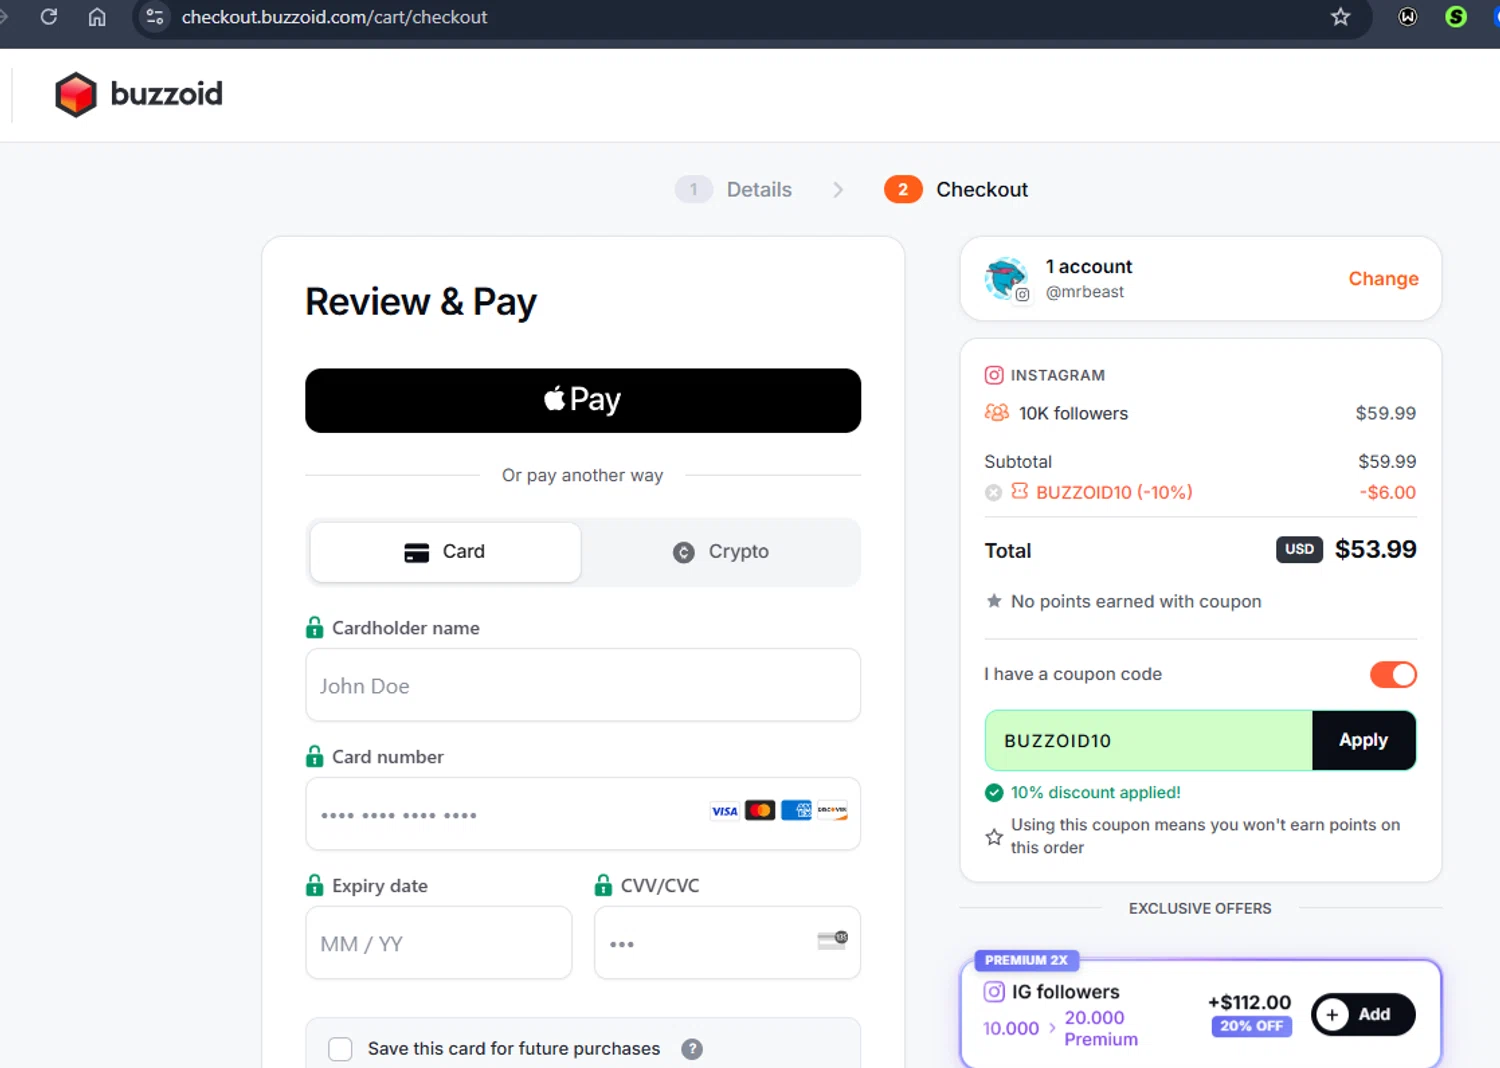Click the EXCLUSIVE OFFERS label
This screenshot has height=1068, width=1500.
1200,908
